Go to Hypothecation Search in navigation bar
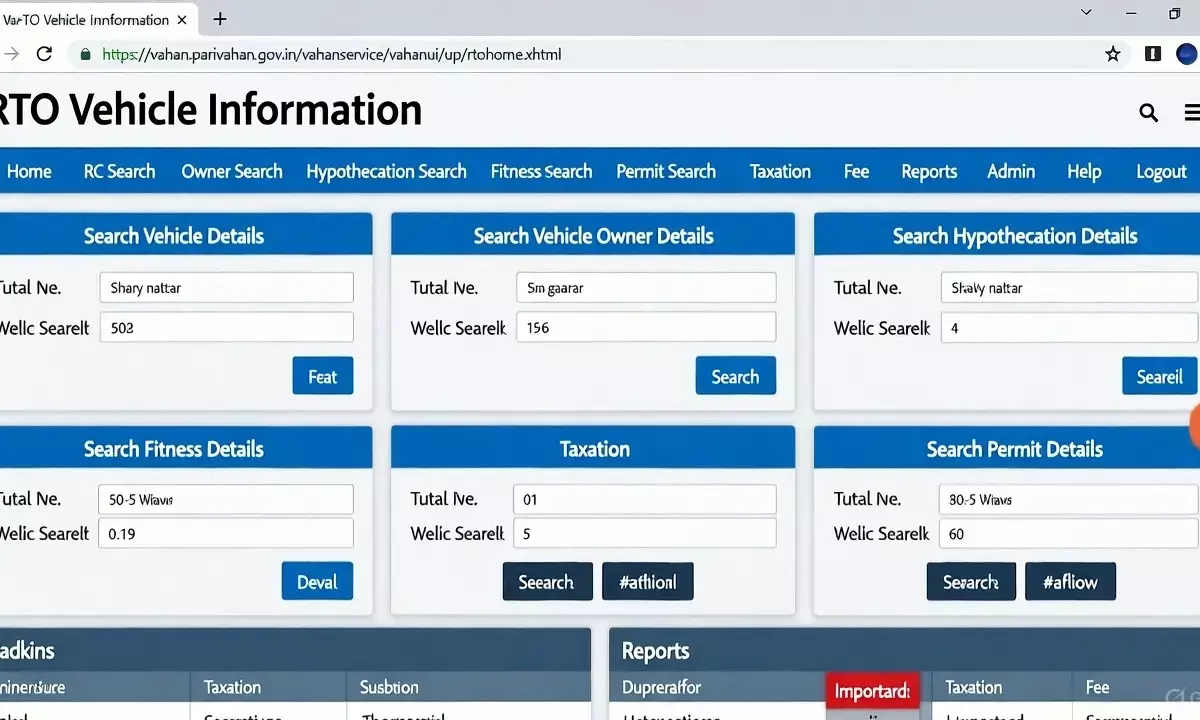This screenshot has width=1200, height=720. 386,171
